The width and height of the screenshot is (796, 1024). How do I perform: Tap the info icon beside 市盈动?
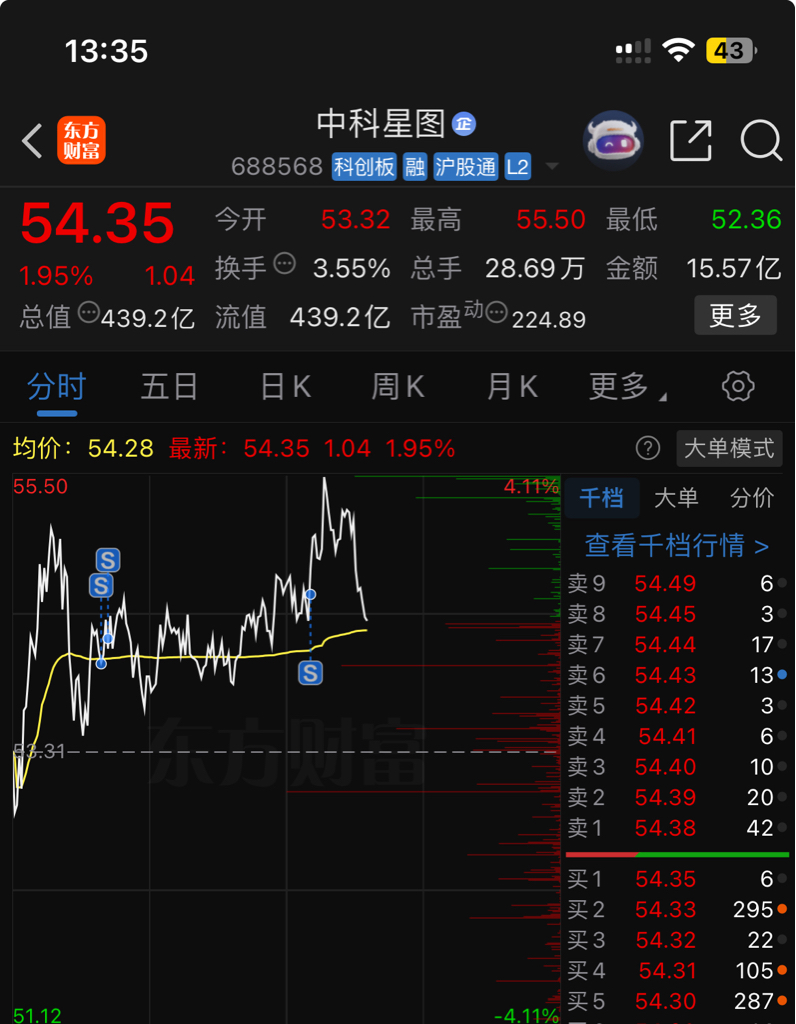(496, 312)
